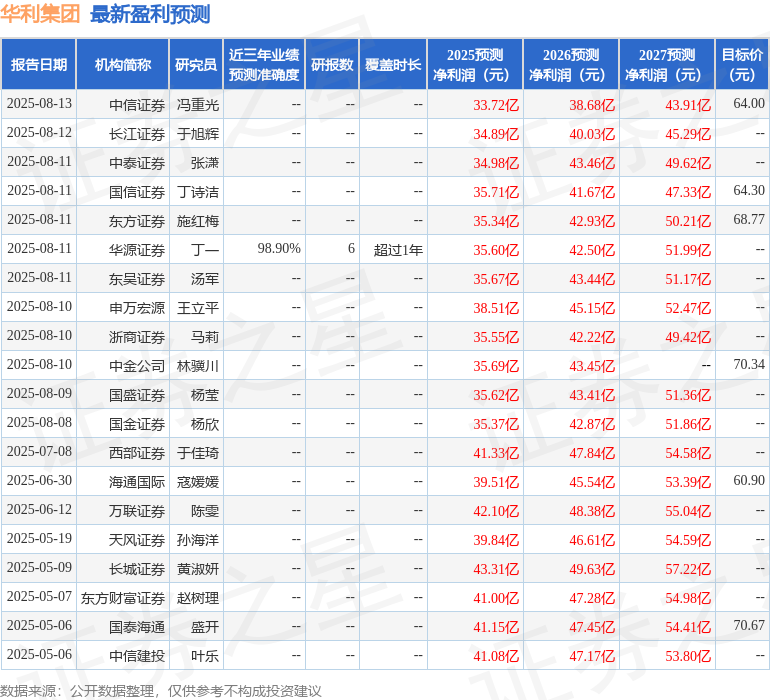Click the 近三年业绩预测准确度 header

point(264,65)
